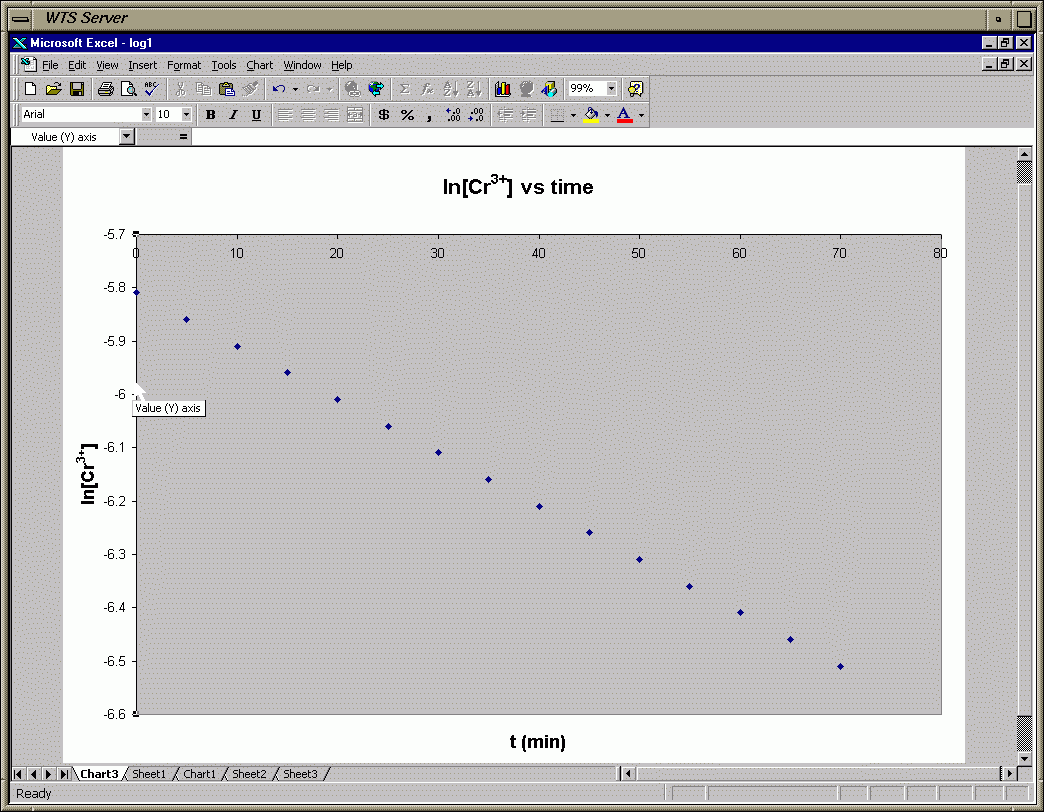This screenshot has width=1044, height=812.
Task: Toggle italic formatting
Action: [233, 115]
